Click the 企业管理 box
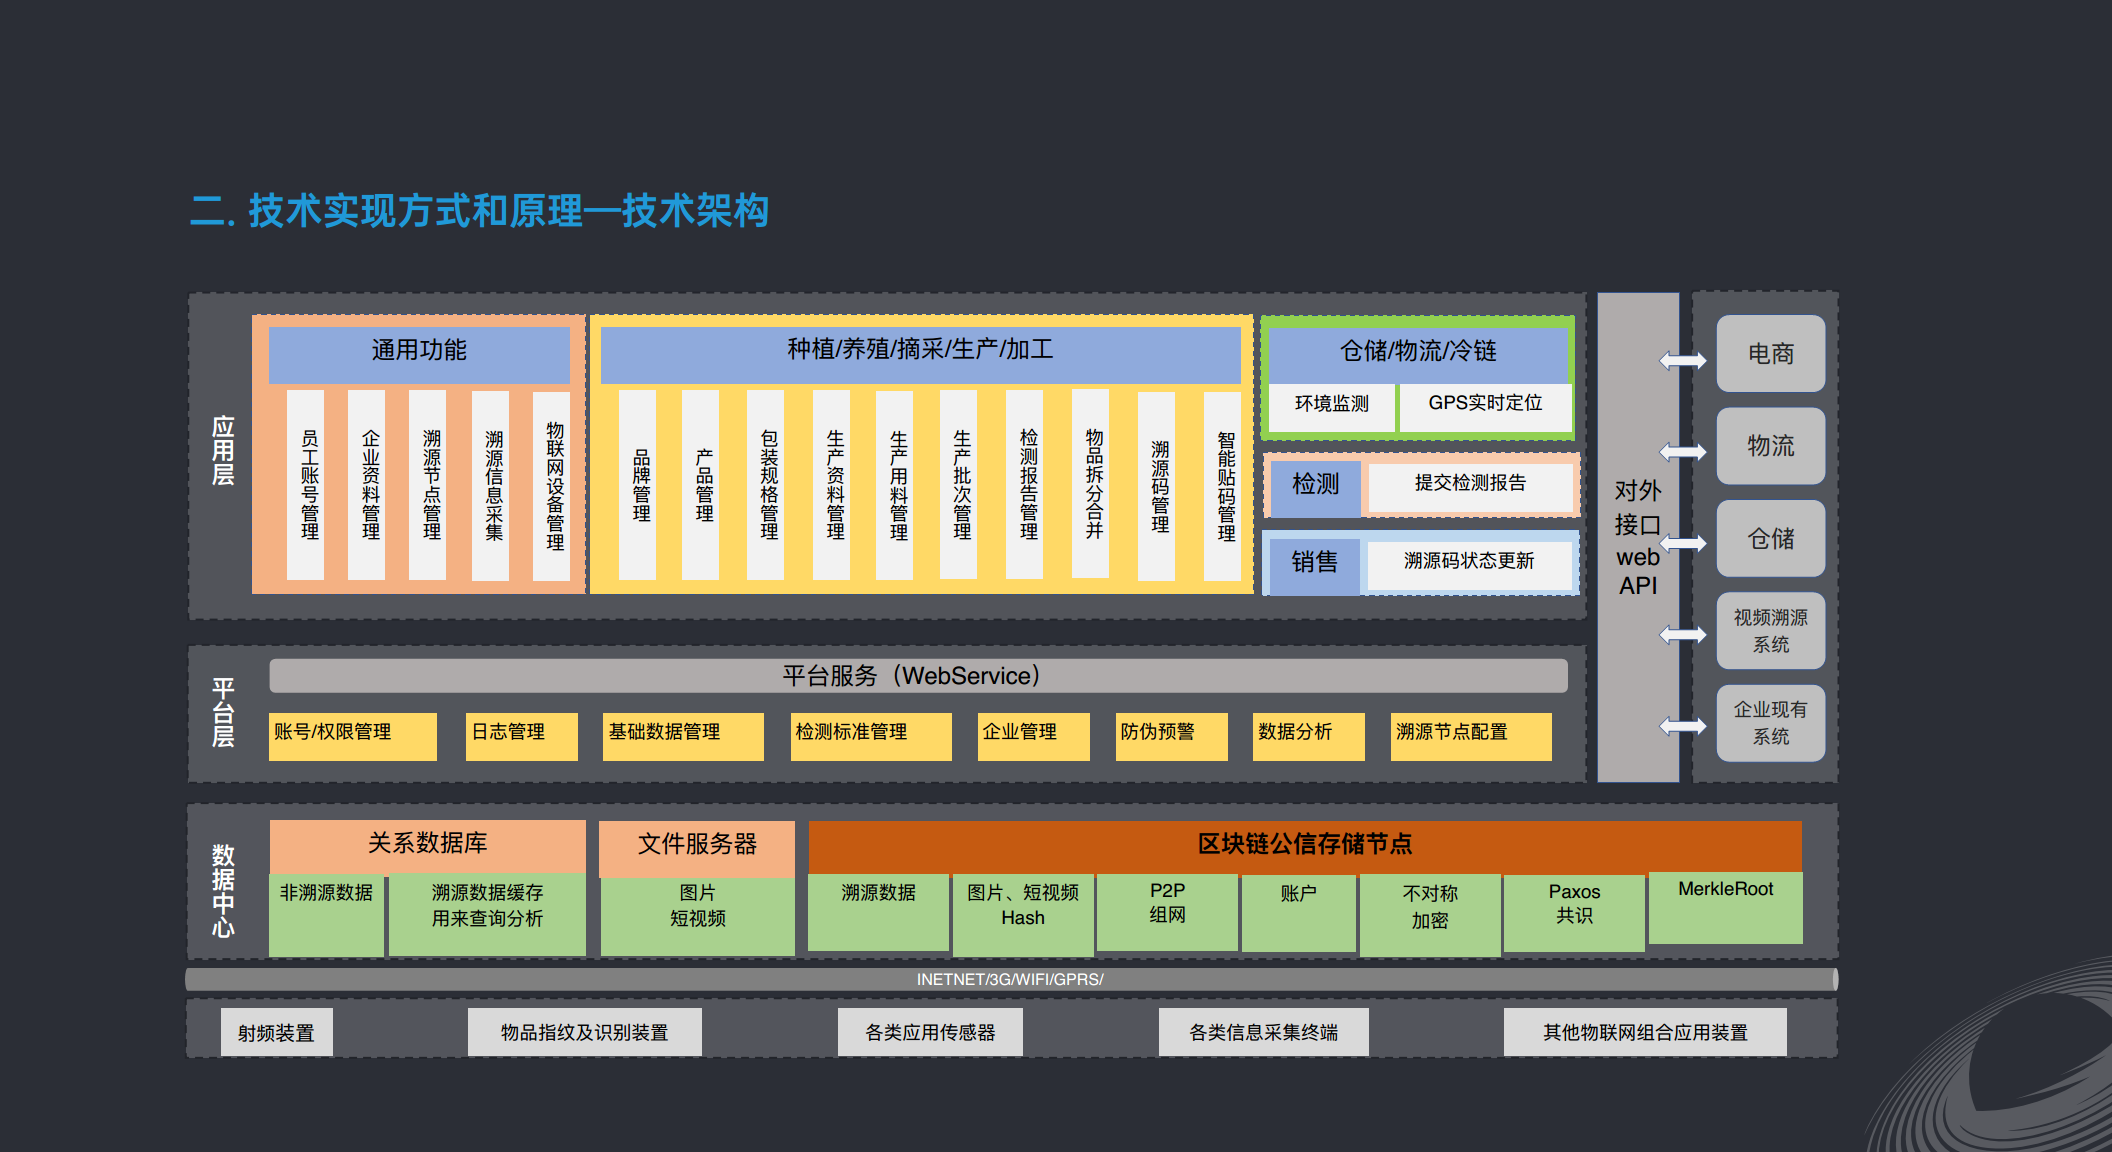This screenshot has width=2112, height=1152. click(x=1033, y=736)
